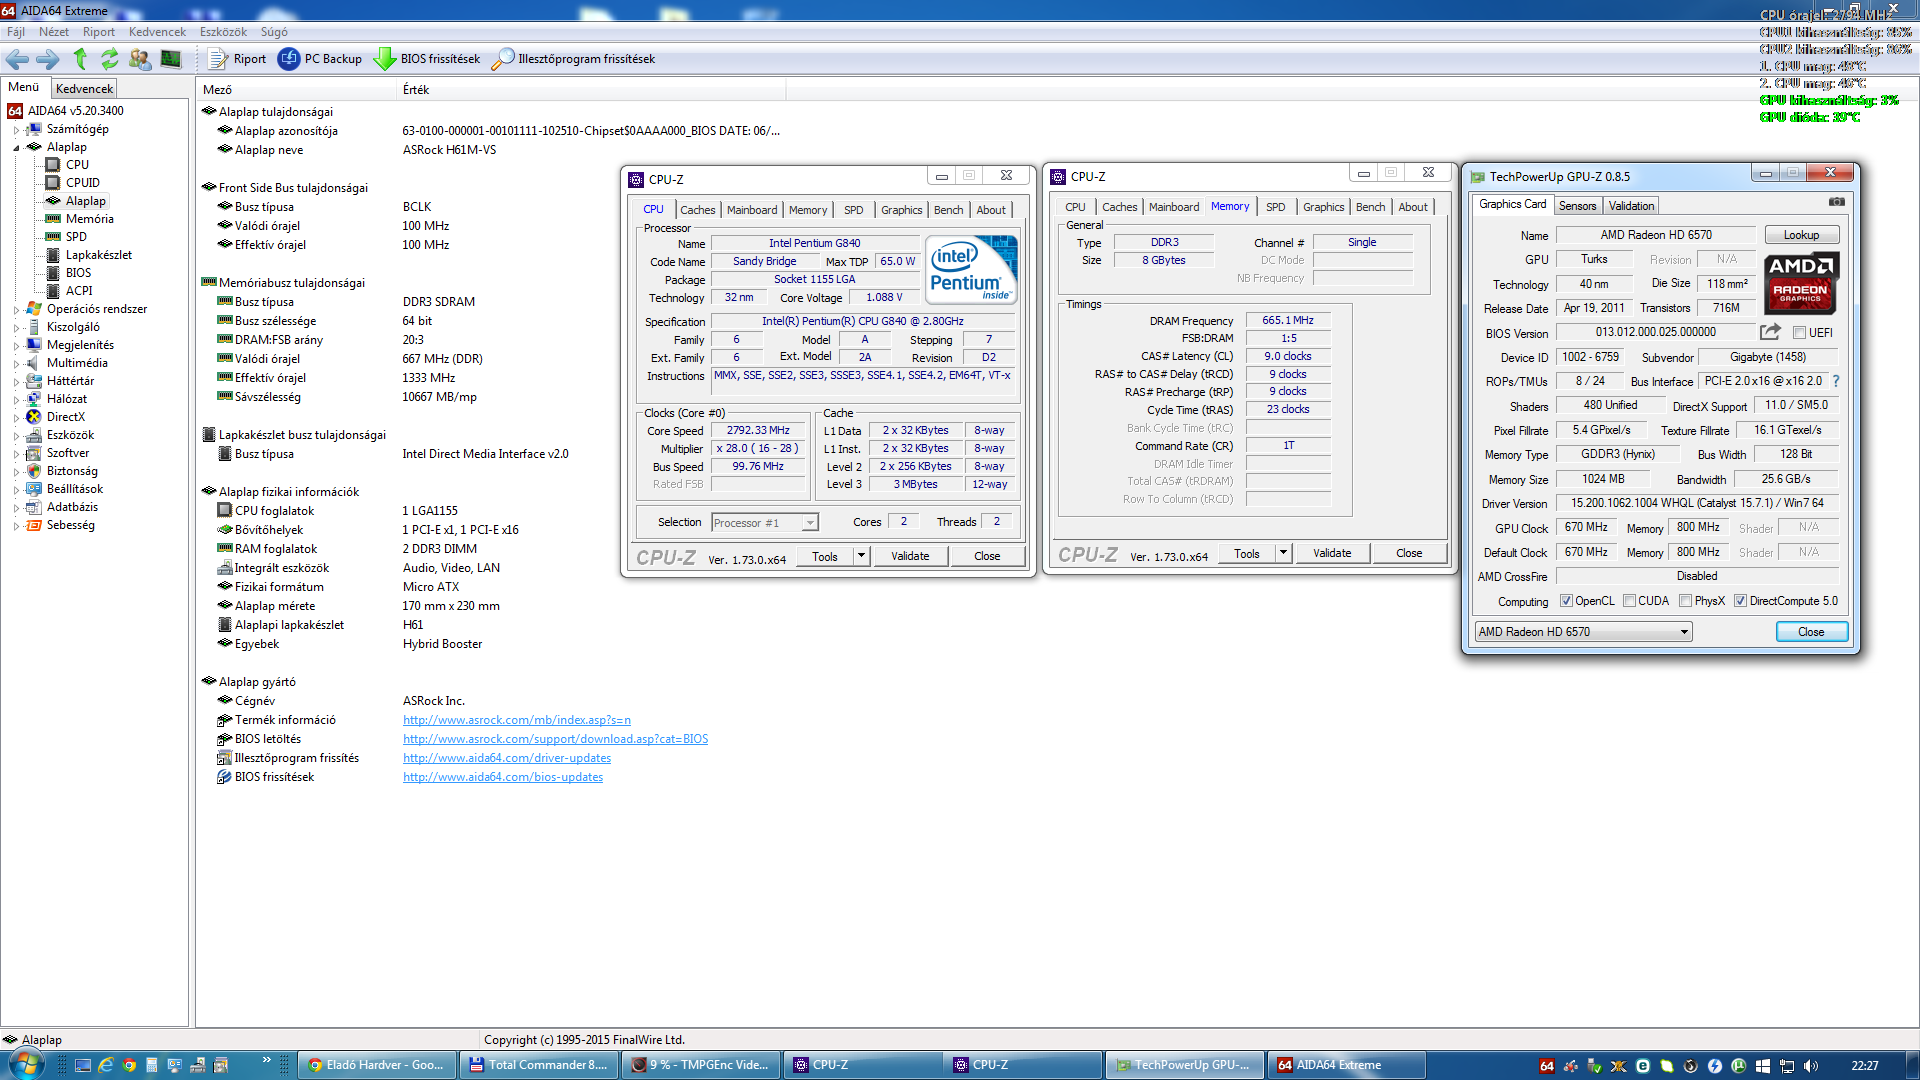Expand the Operációs rendszer tree node

tap(16, 310)
